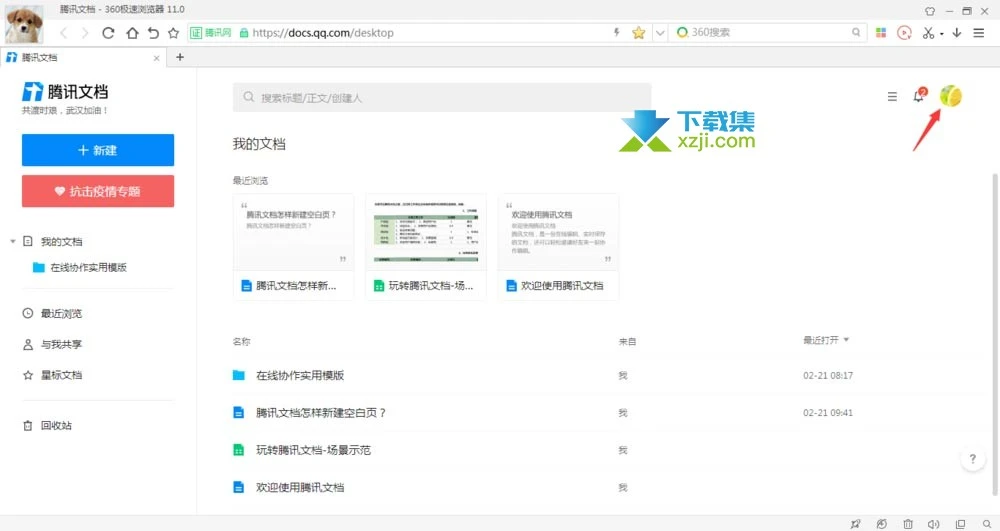Click the back navigation arrow
1000x531 pixels.
pyautogui.click(x=64, y=33)
